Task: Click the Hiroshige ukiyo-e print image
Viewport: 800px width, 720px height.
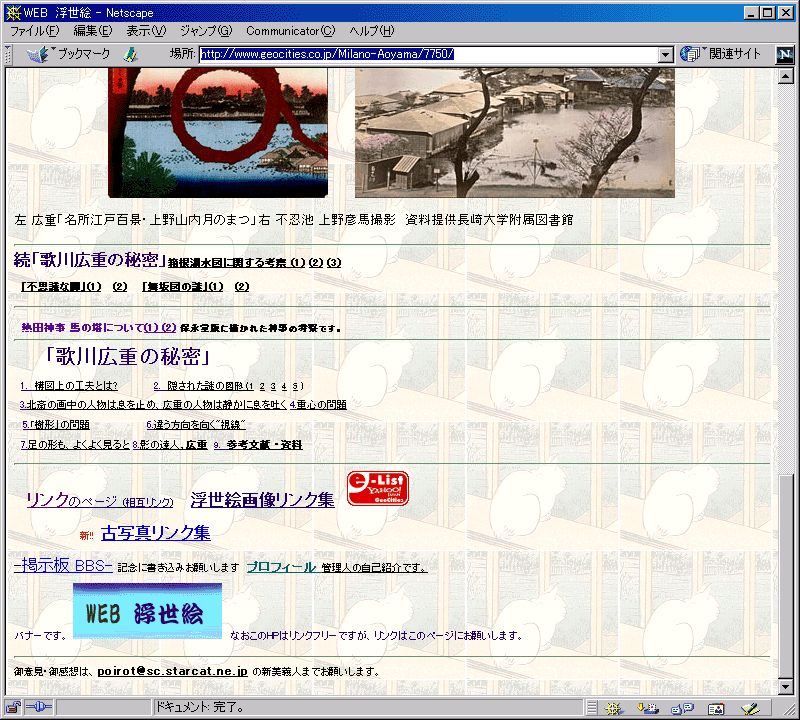Action: (x=218, y=133)
